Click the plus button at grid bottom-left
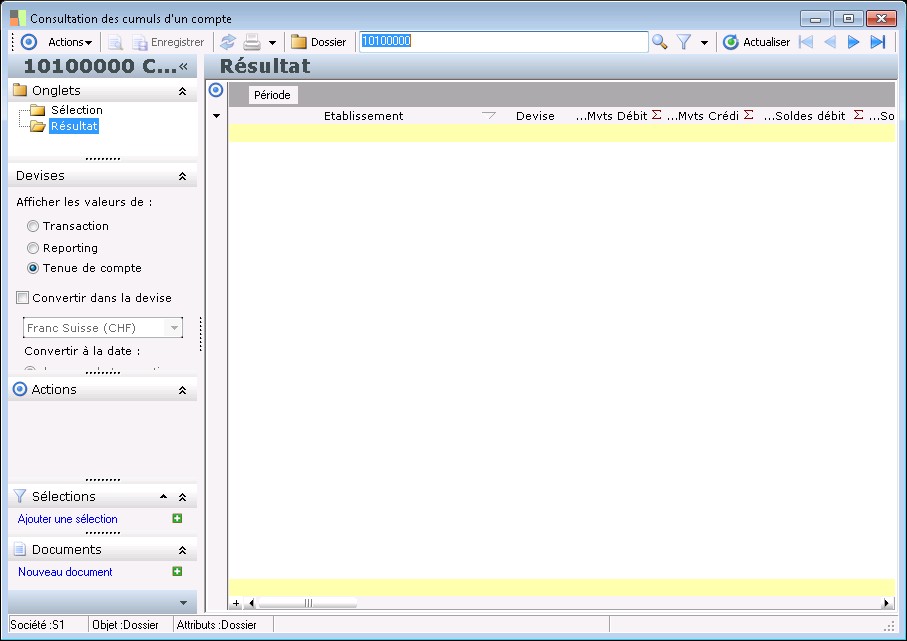The height and width of the screenshot is (641, 907). (236, 603)
